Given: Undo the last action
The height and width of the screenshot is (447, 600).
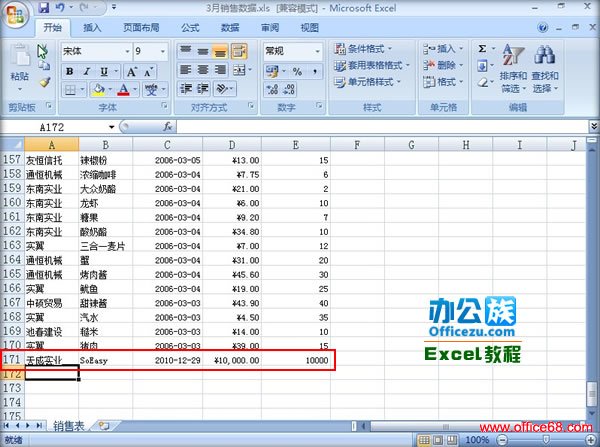Looking at the screenshot, I should point(60,7).
